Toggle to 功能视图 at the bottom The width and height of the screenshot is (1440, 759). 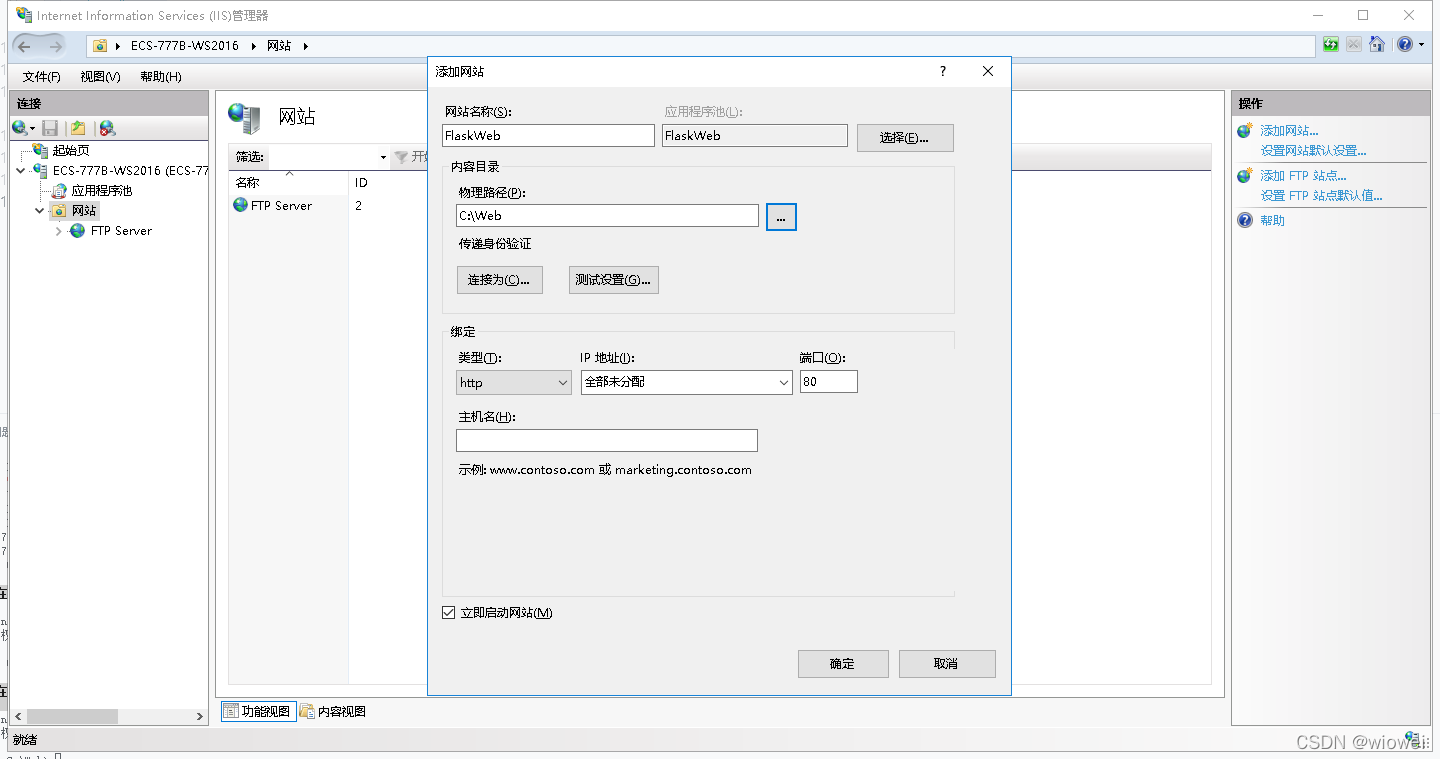(x=257, y=710)
